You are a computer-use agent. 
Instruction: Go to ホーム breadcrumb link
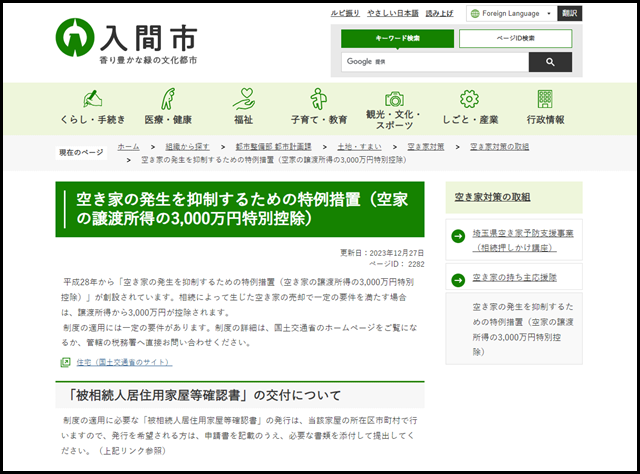(x=129, y=147)
